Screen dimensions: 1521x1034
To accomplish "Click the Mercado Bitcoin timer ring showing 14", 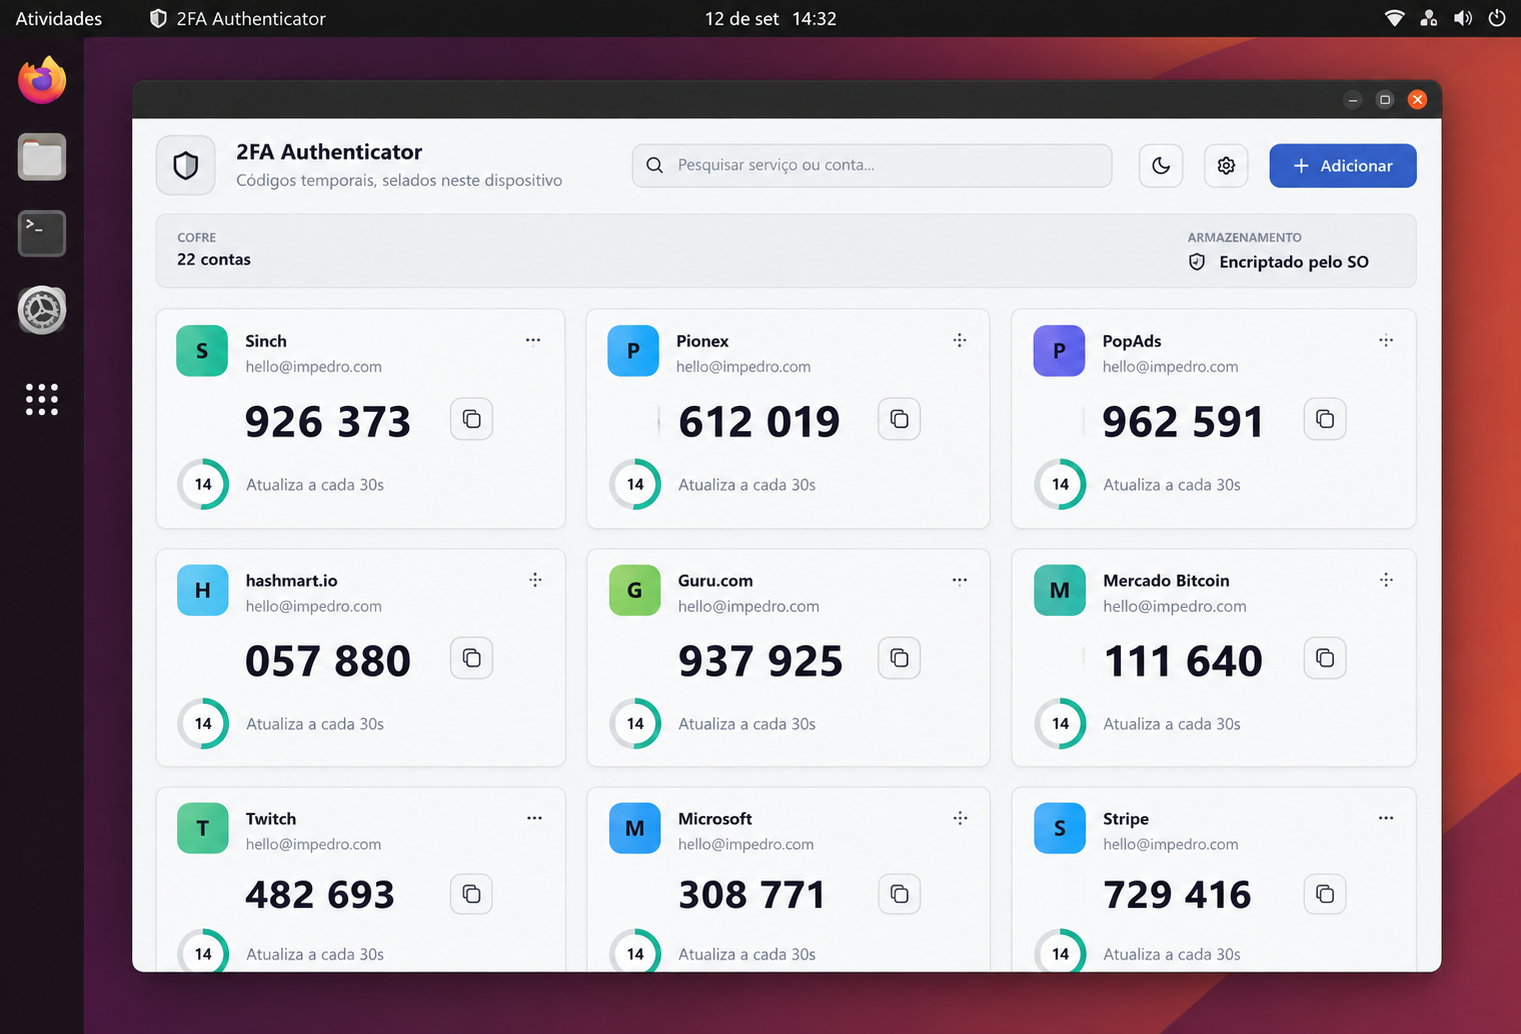I will tap(1060, 723).
